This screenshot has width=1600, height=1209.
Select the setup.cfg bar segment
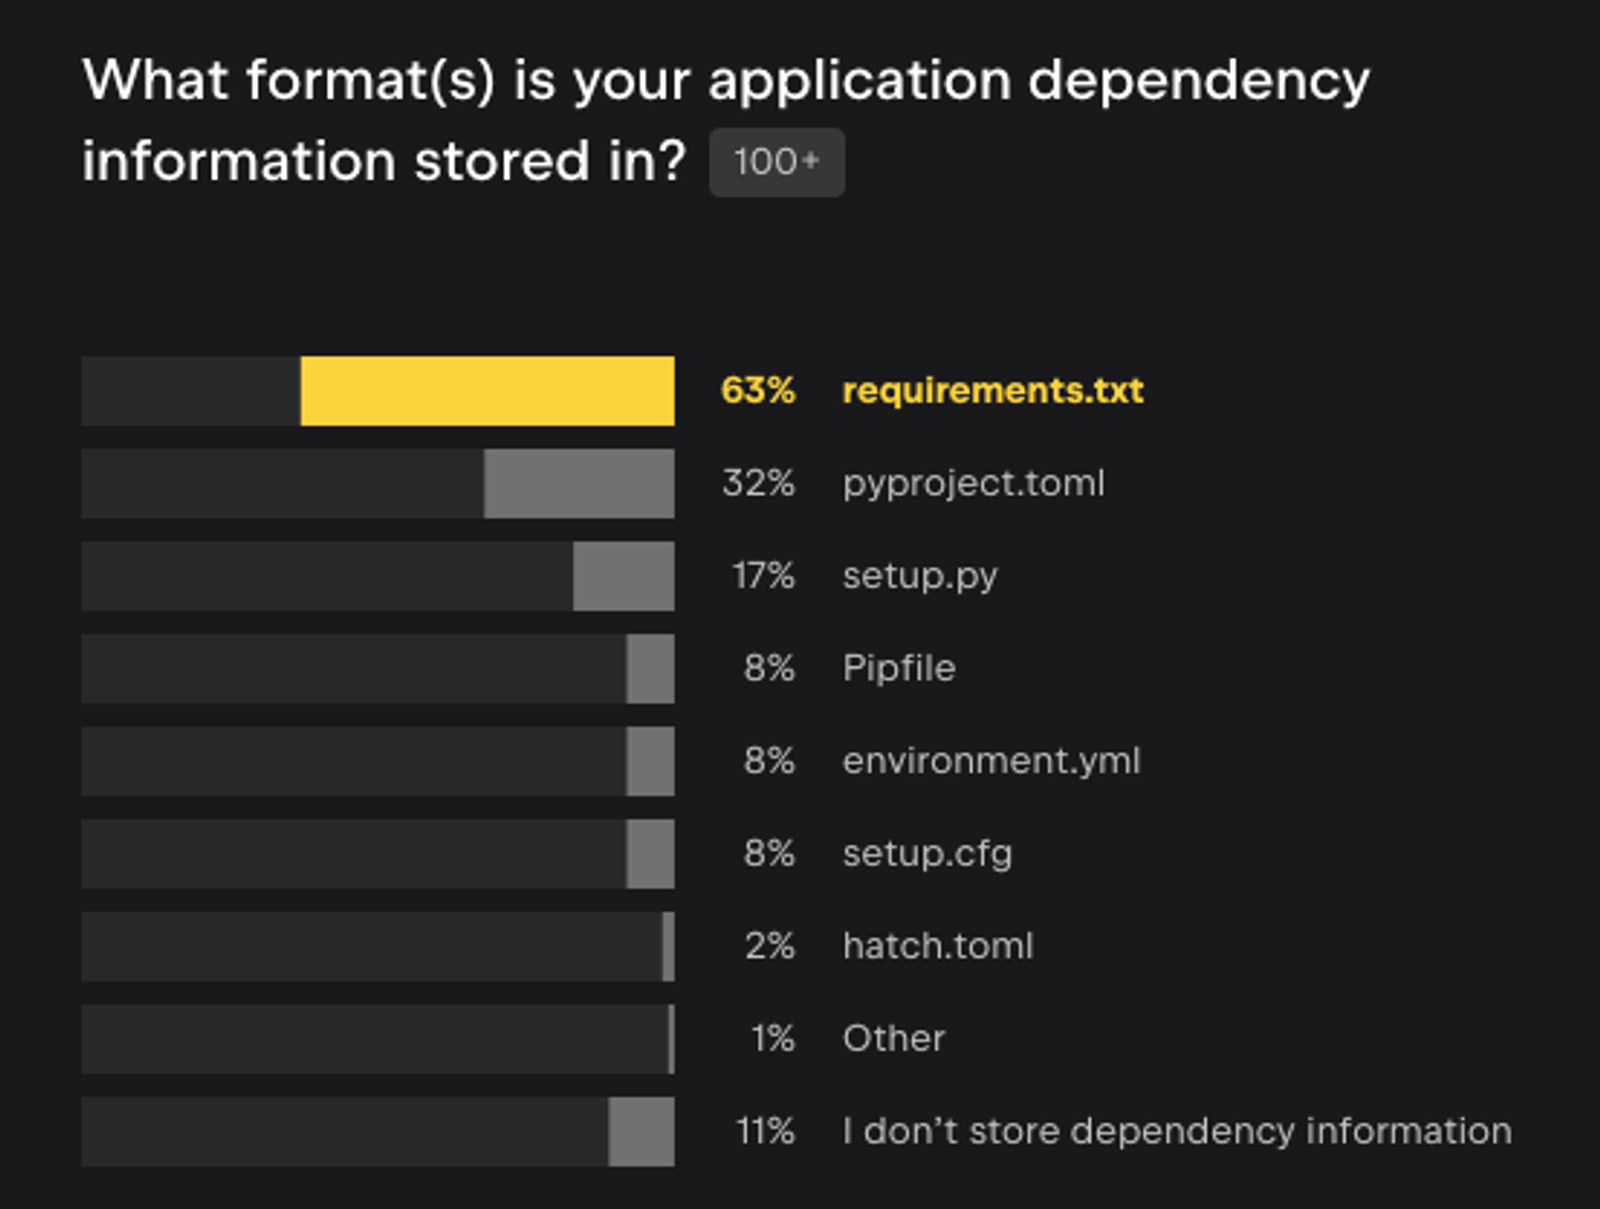[650, 854]
